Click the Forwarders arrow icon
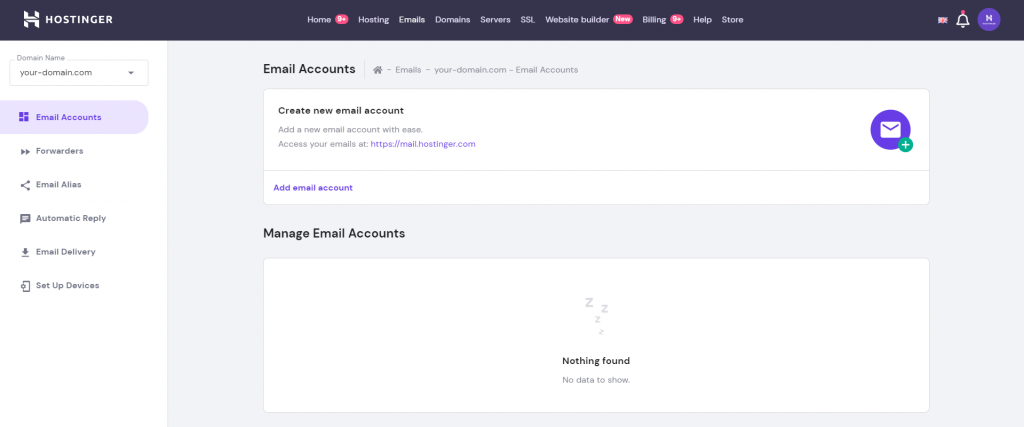This screenshot has height=427, width=1024. 25,151
